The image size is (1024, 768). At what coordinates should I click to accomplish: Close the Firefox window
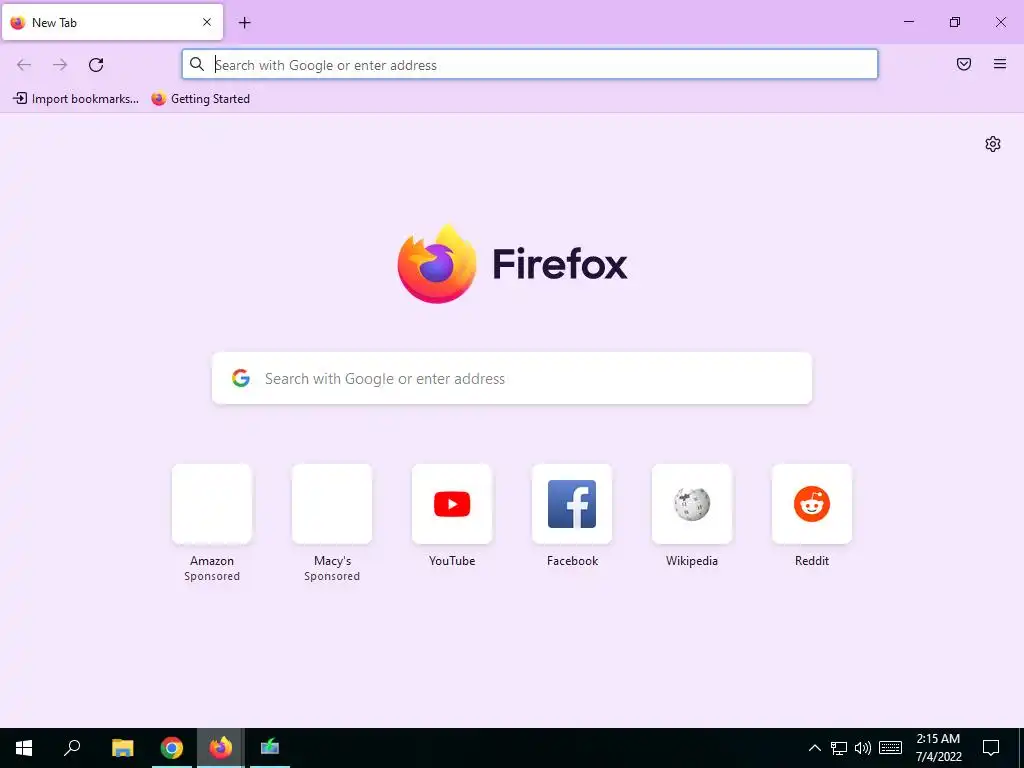1000,22
